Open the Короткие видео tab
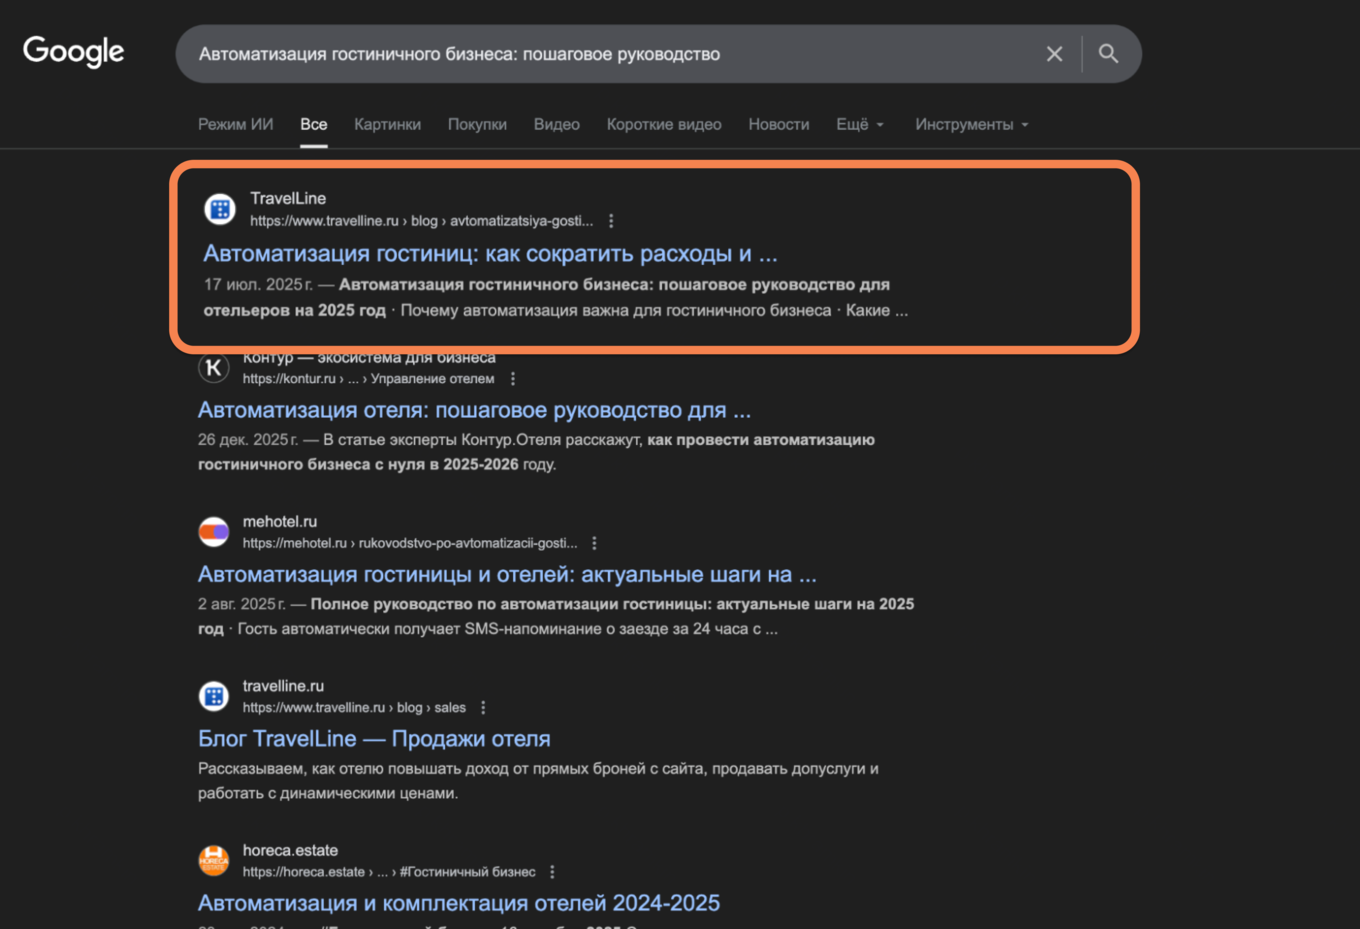1360x929 pixels. point(664,124)
